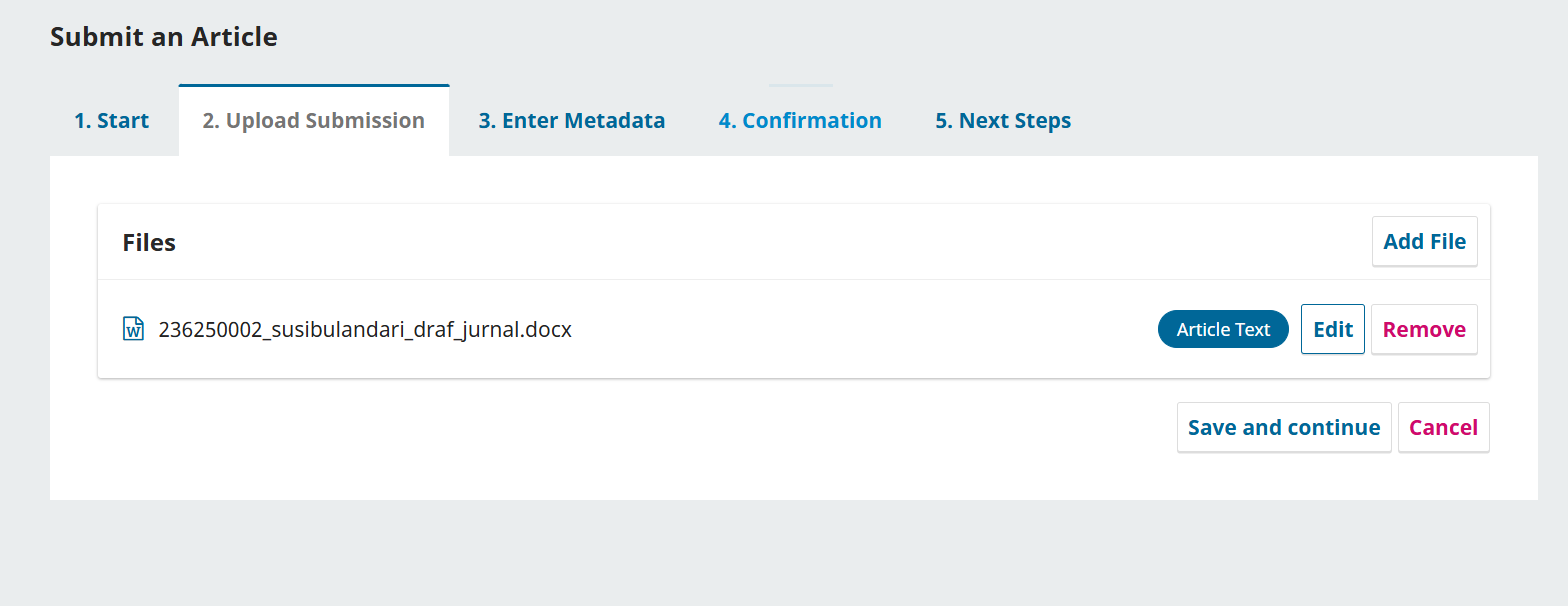
Task: Jump to the 5. Next Steps tab
Action: coord(1003,121)
